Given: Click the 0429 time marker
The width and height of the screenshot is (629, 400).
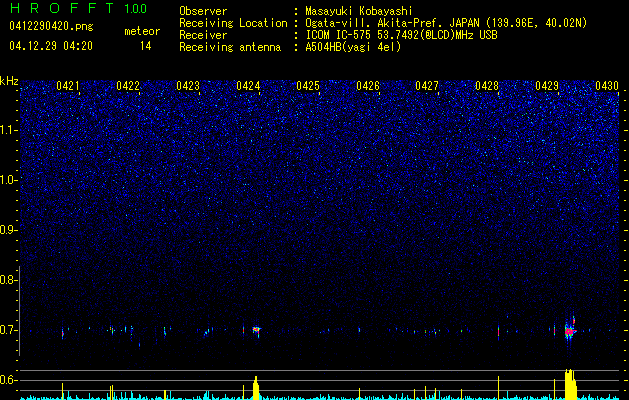Looking at the screenshot, I should click(x=547, y=85).
